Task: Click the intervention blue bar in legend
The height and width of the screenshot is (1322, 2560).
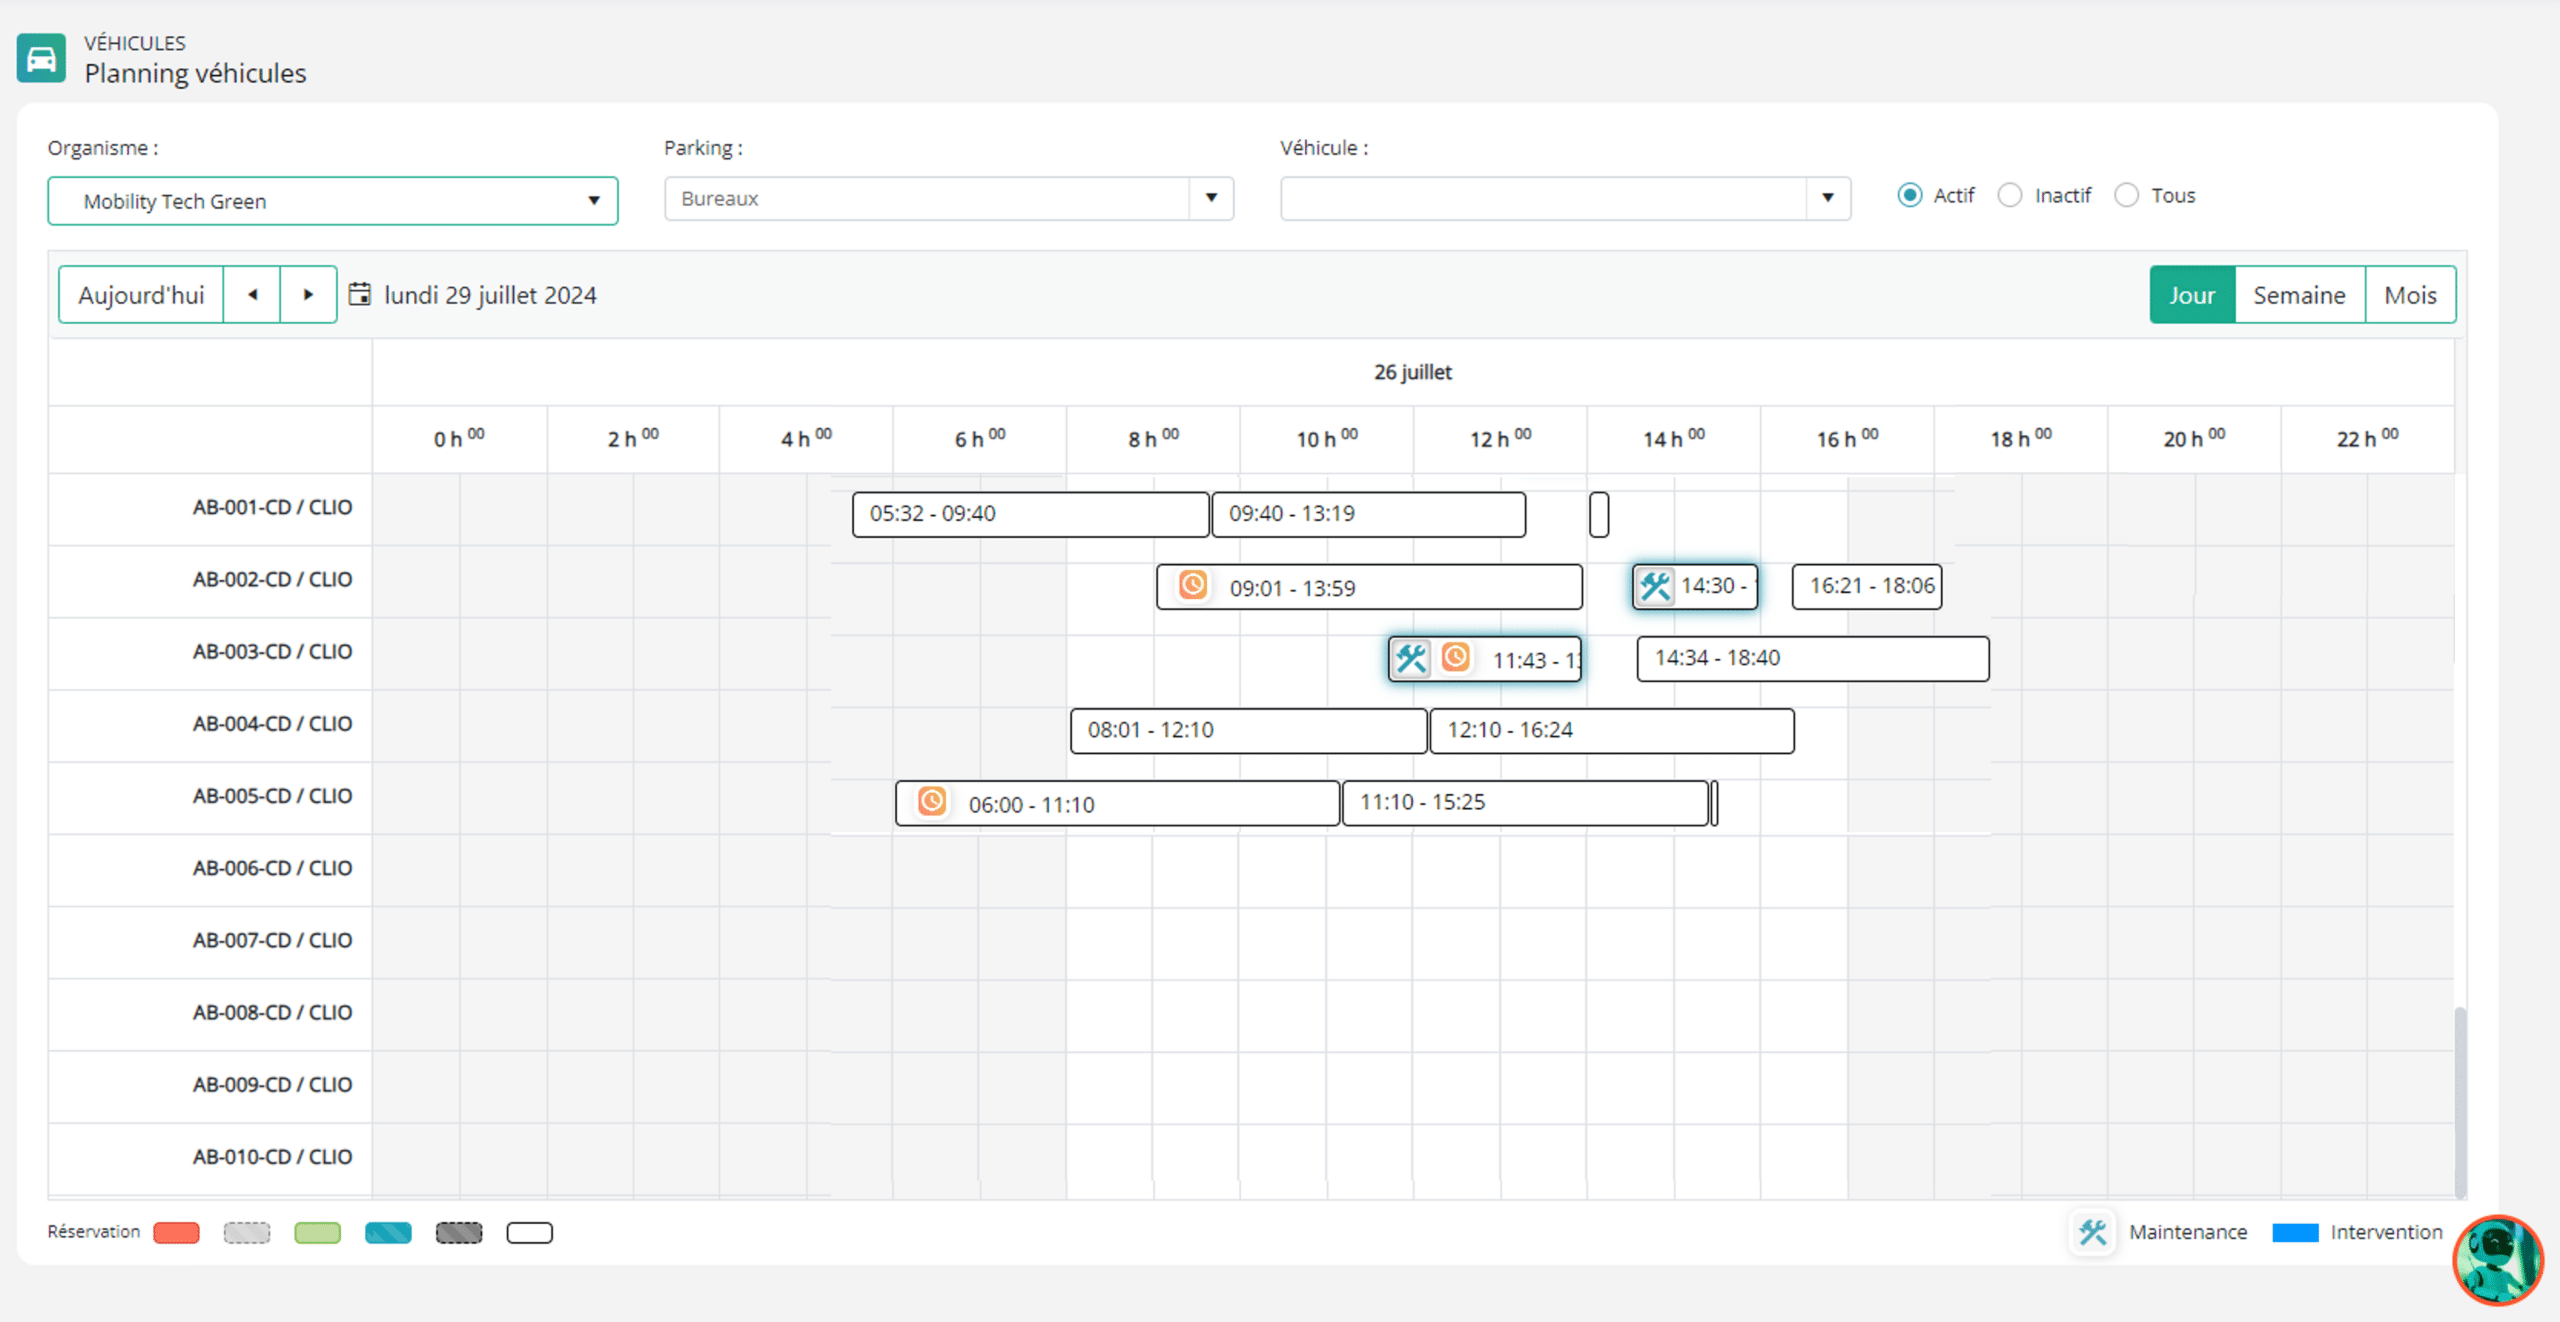Action: tap(2295, 1231)
